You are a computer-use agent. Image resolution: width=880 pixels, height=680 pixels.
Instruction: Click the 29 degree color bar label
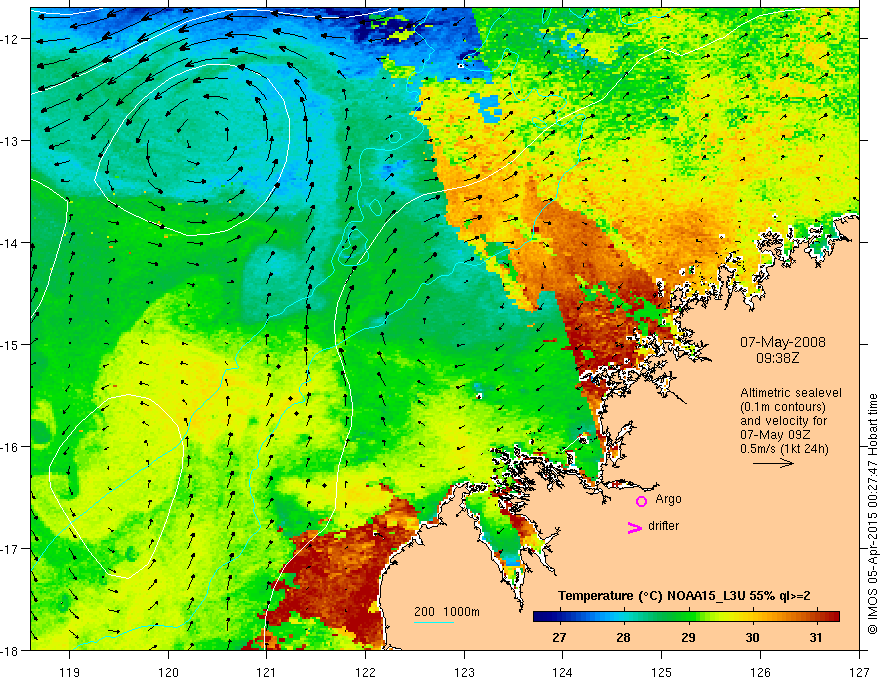coord(688,637)
